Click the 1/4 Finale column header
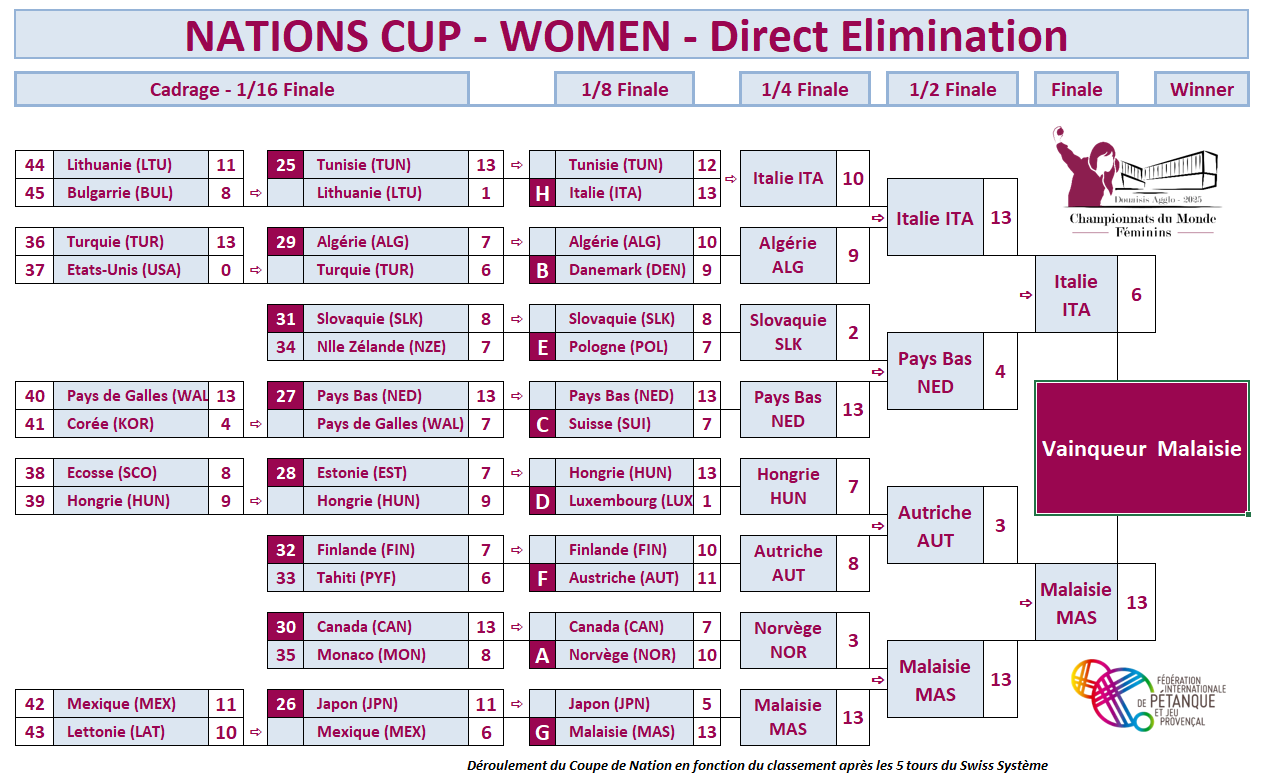The height and width of the screenshot is (776, 1268). pos(805,89)
